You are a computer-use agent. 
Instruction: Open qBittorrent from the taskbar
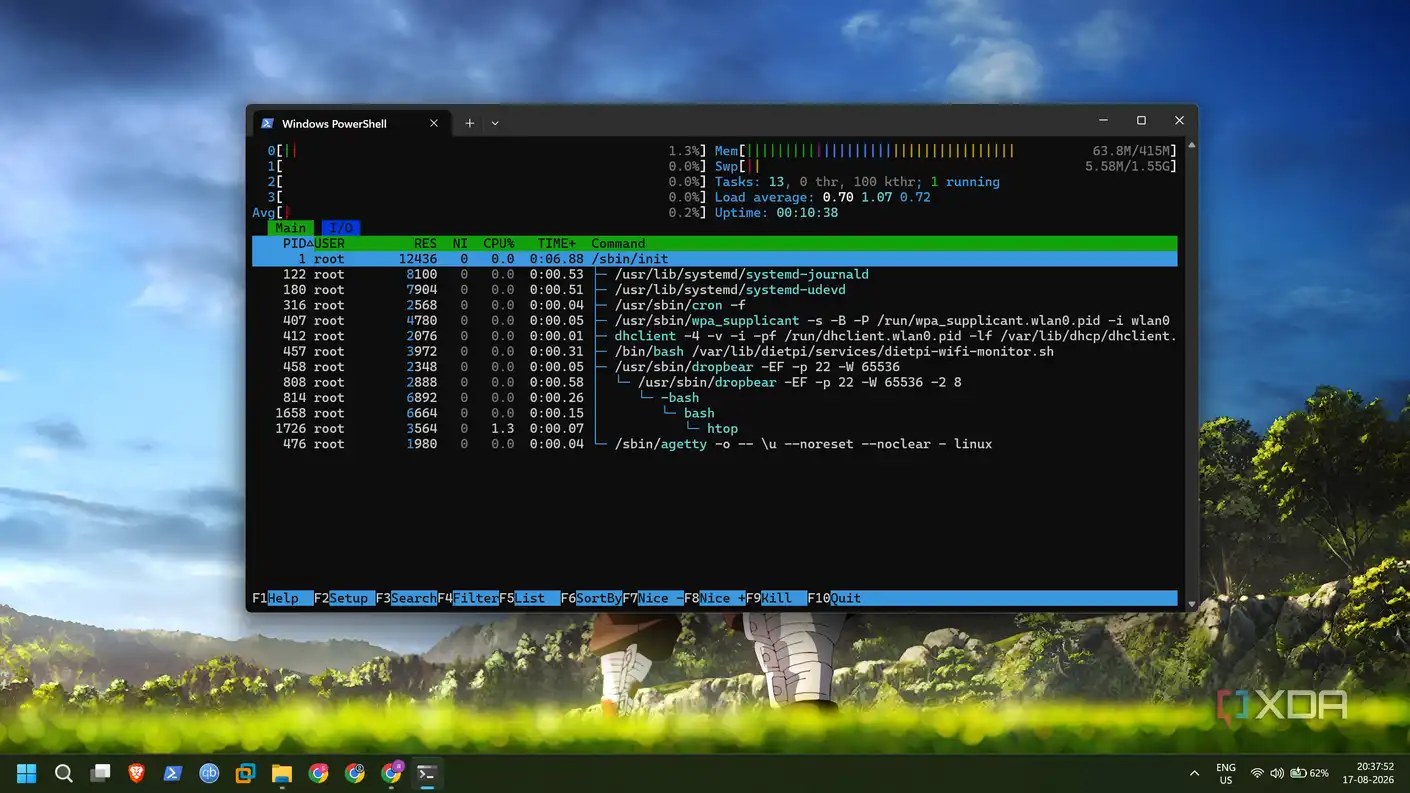(x=209, y=773)
